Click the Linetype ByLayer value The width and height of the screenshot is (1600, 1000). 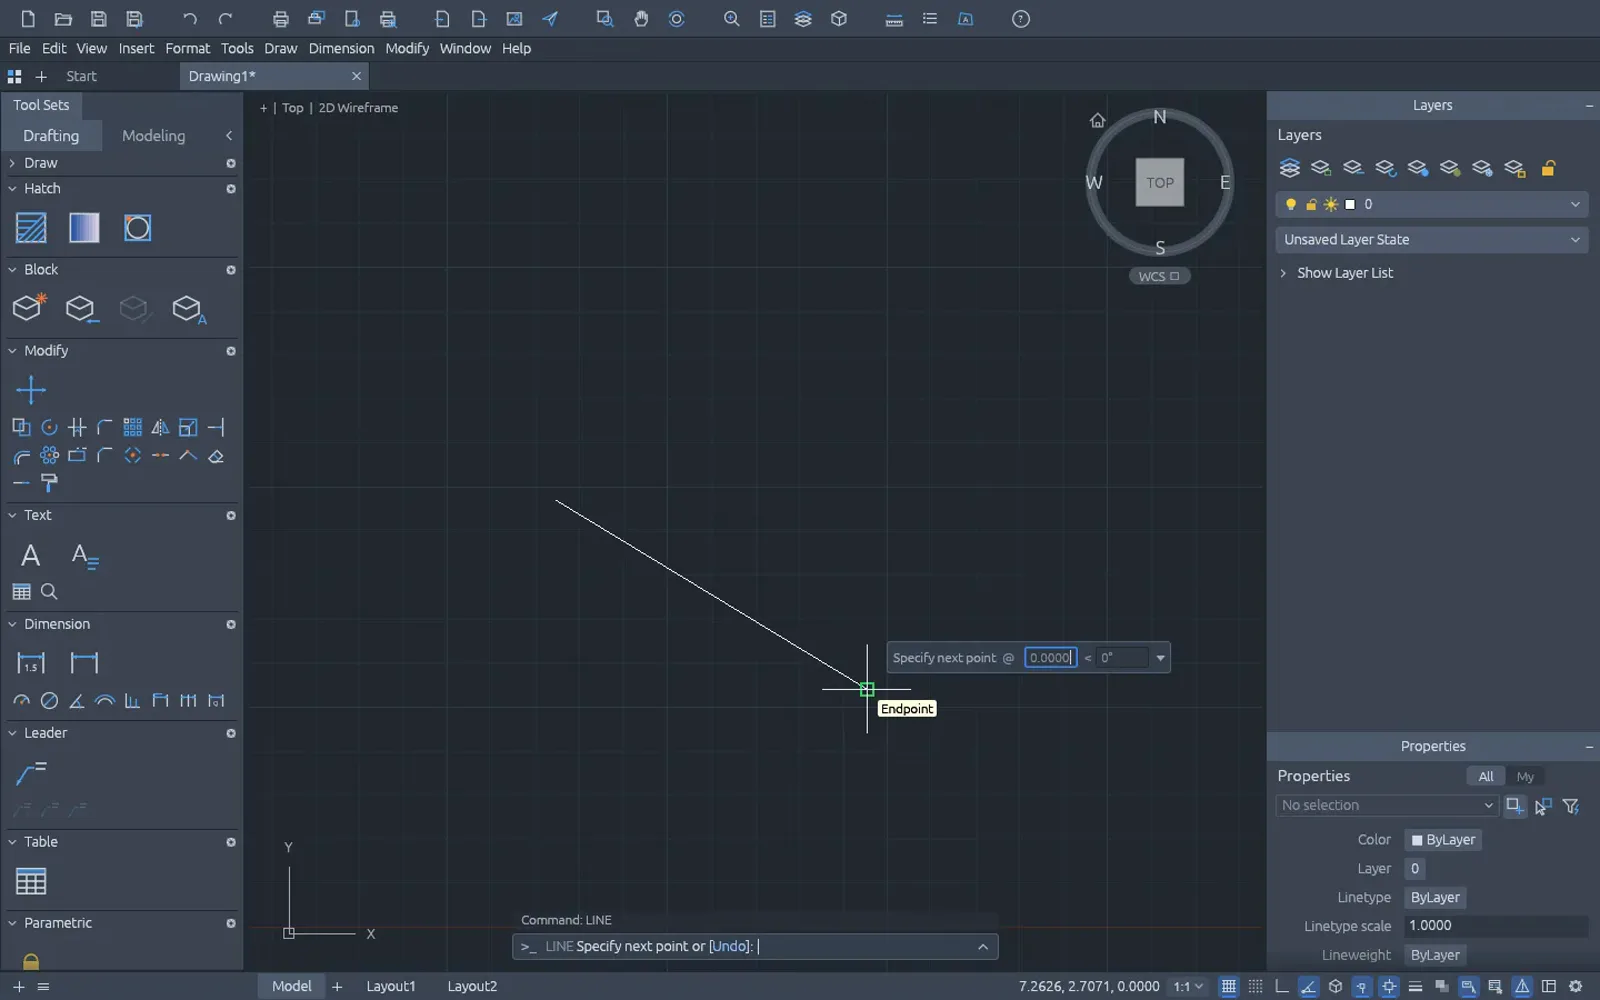tap(1435, 898)
